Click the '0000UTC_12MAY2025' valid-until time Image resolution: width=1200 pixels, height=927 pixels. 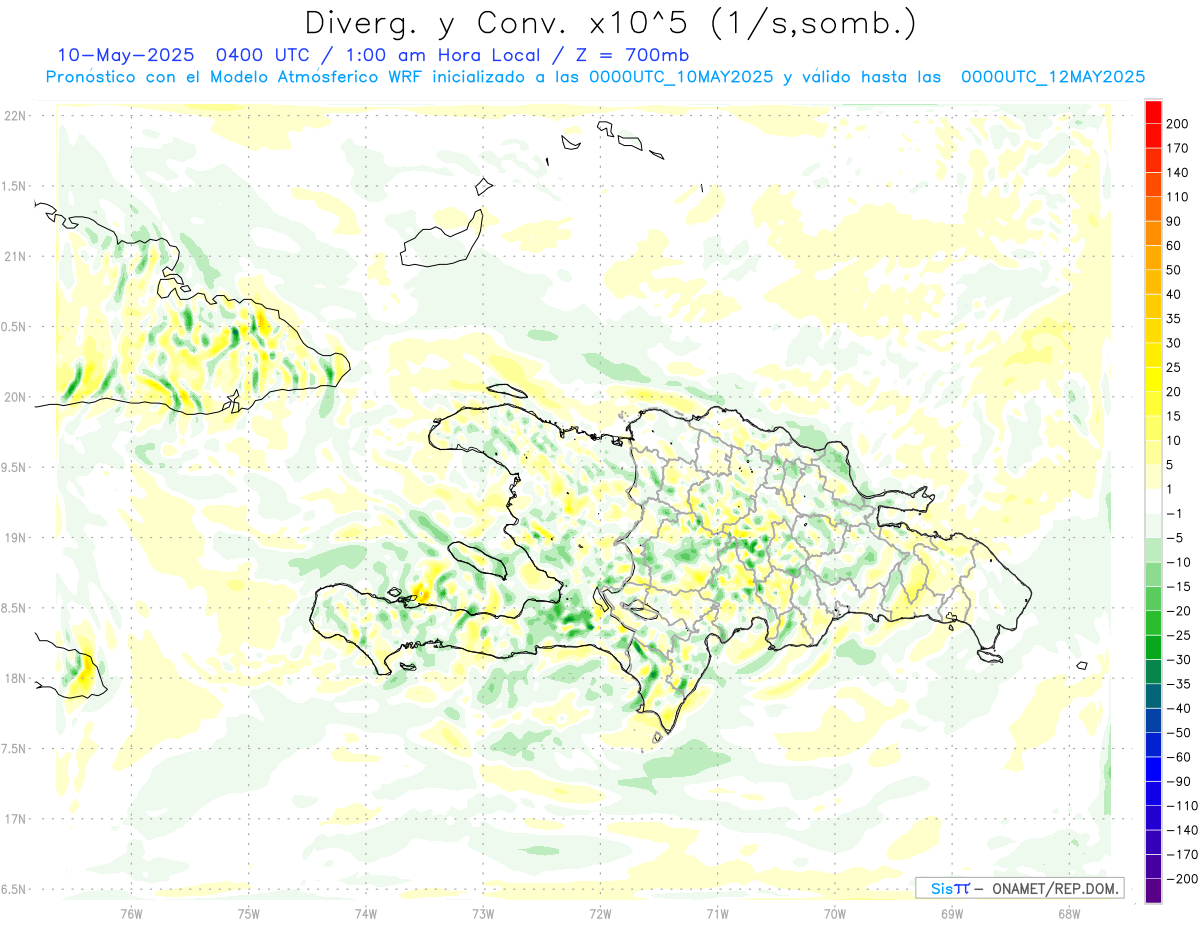click(1052, 76)
